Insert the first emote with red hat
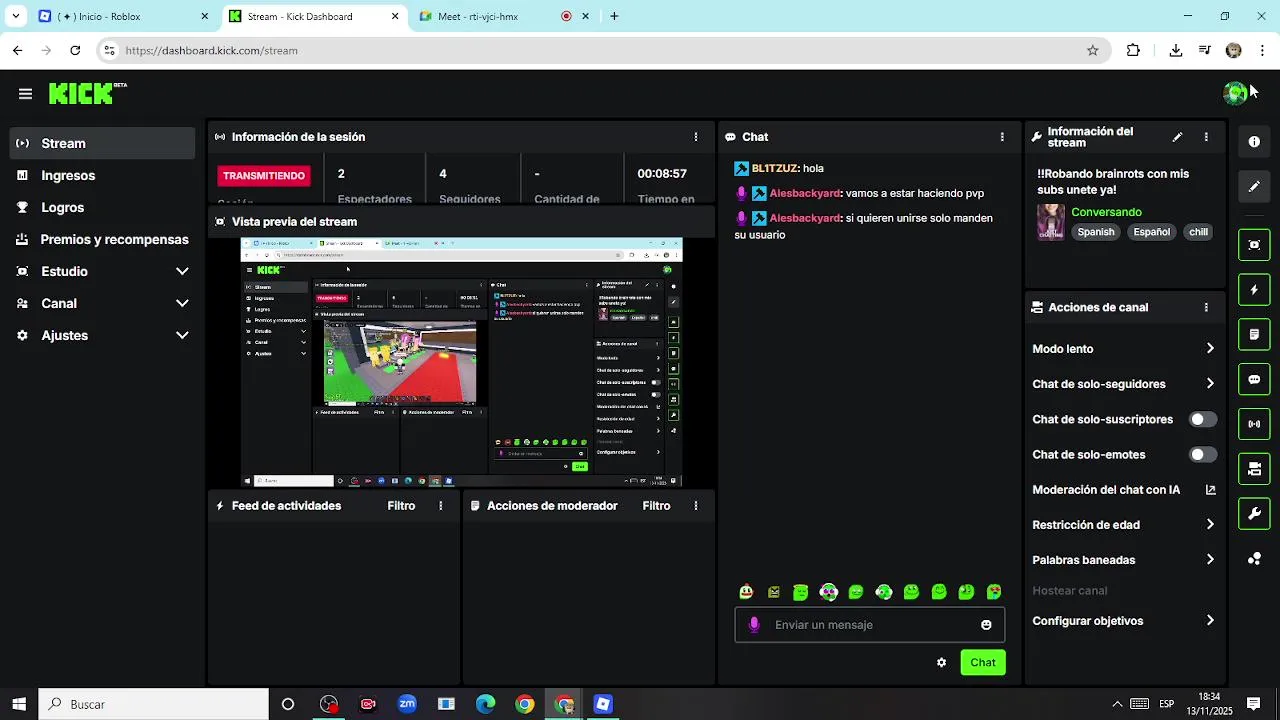The height and width of the screenshot is (720, 1280). pos(746,592)
